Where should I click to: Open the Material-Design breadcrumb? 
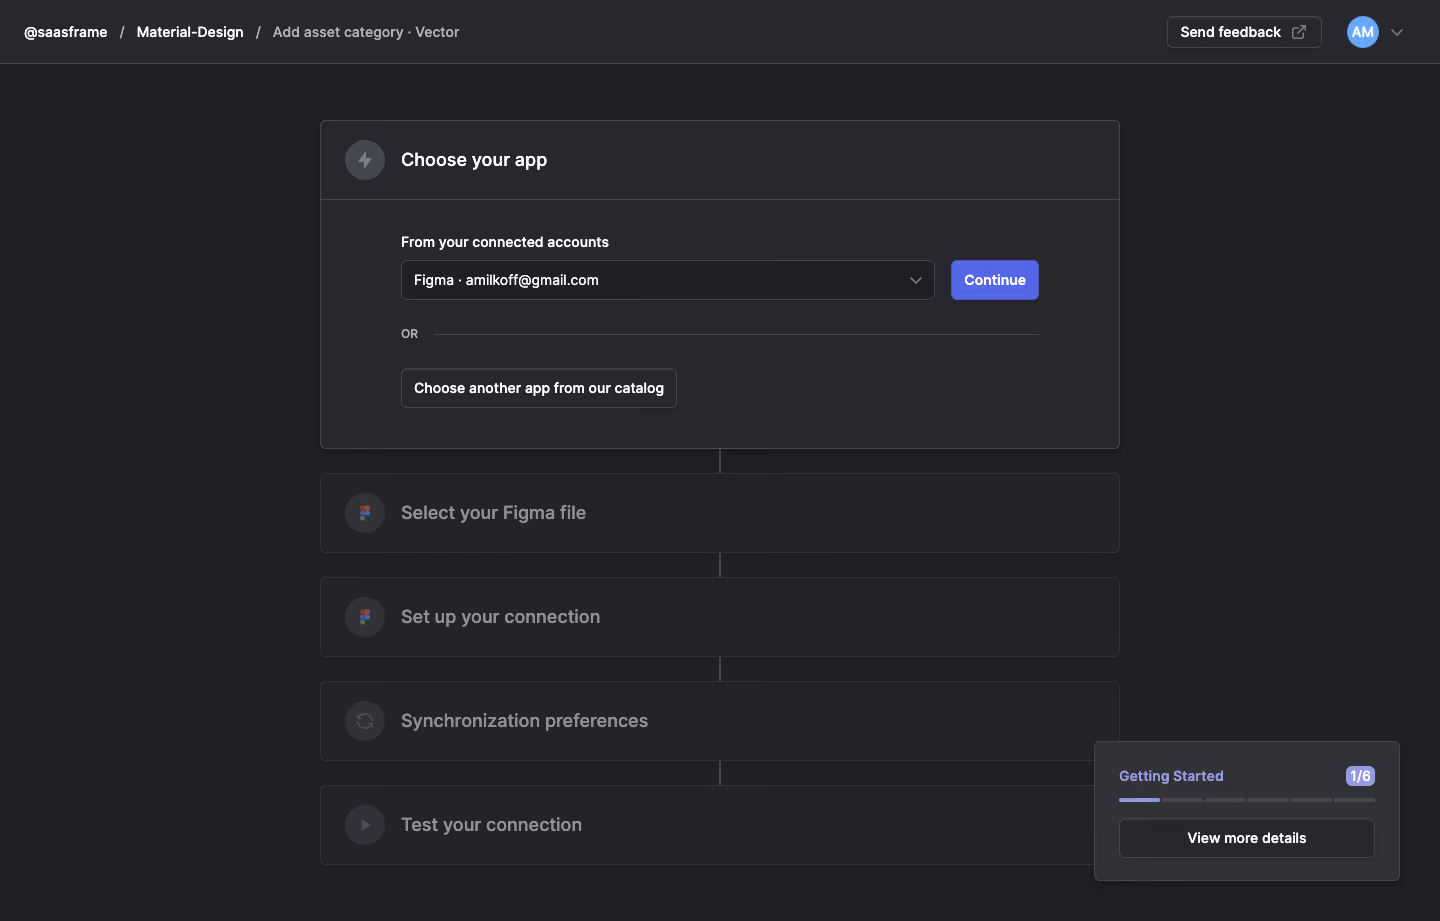pyautogui.click(x=190, y=32)
